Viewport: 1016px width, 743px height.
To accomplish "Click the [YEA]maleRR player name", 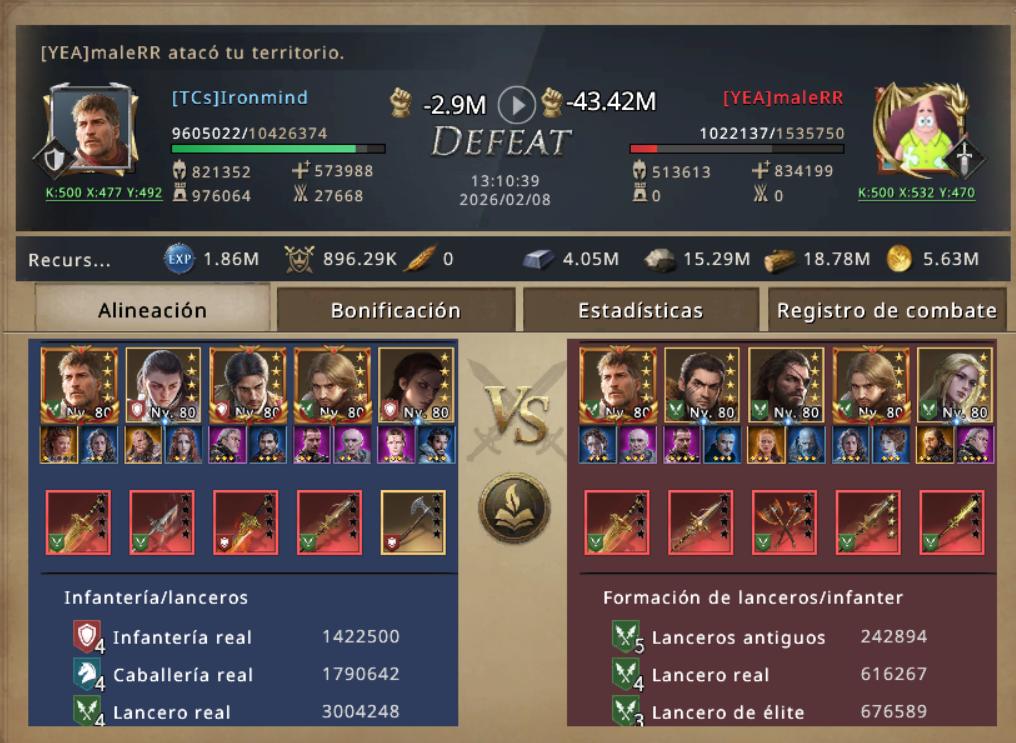I will 783,98.
